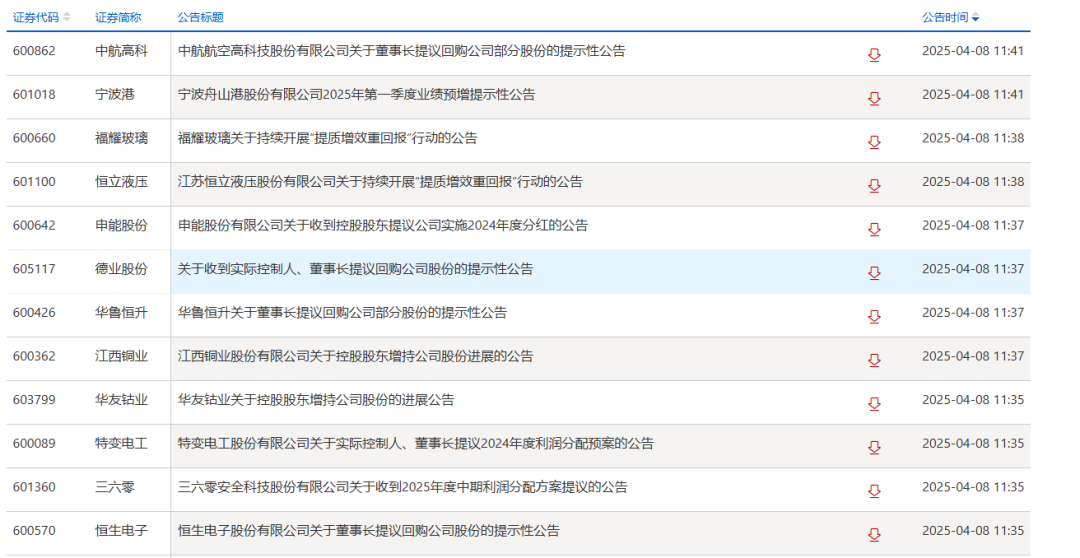This screenshot has width=1080, height=558.
Task: Select stock code 600089
Action: [34, 444]
